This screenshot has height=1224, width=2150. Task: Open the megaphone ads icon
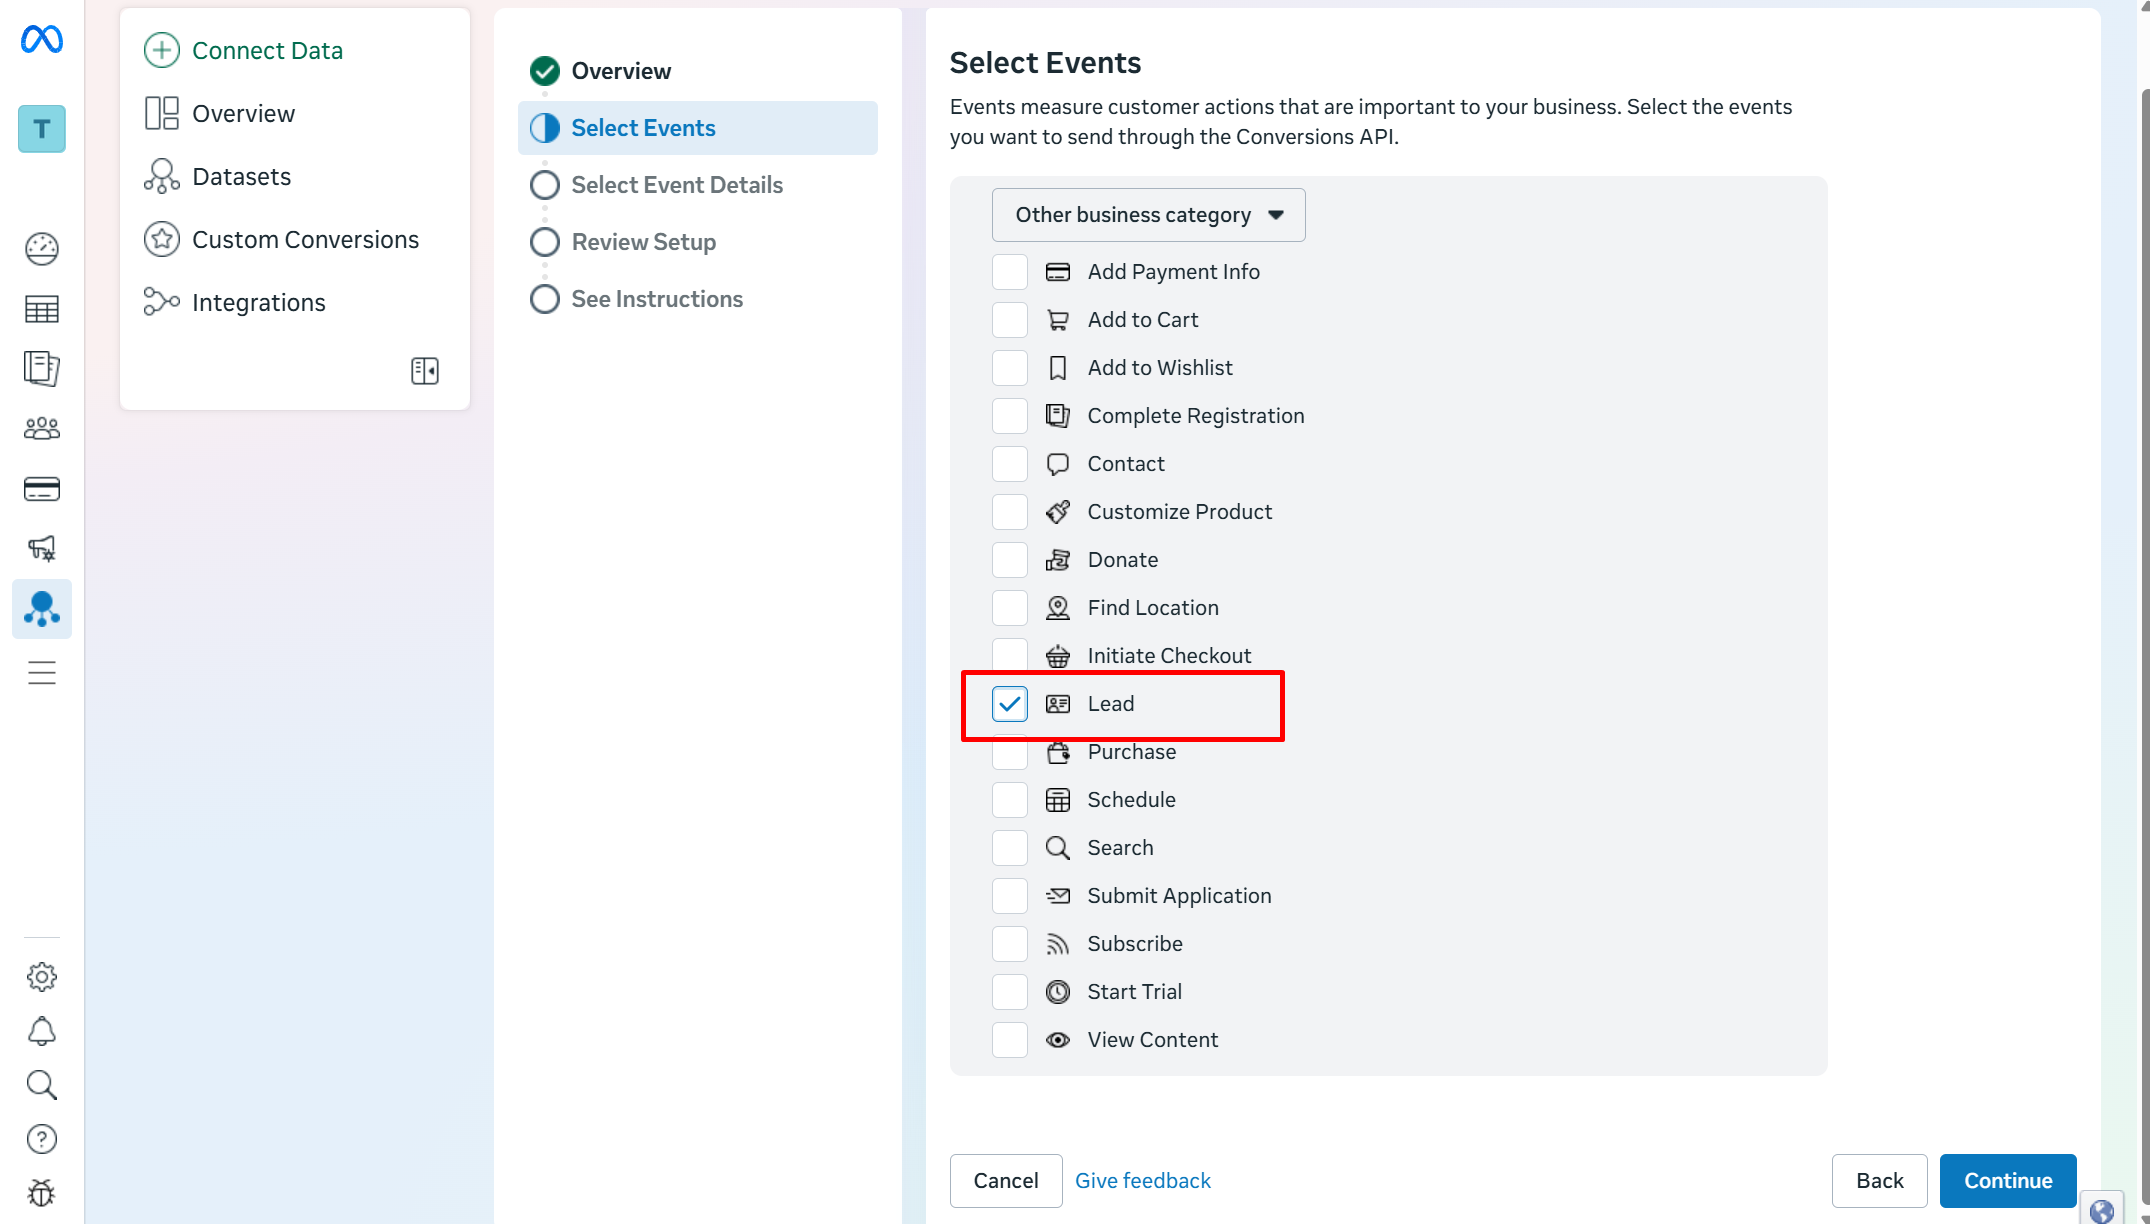42,548
